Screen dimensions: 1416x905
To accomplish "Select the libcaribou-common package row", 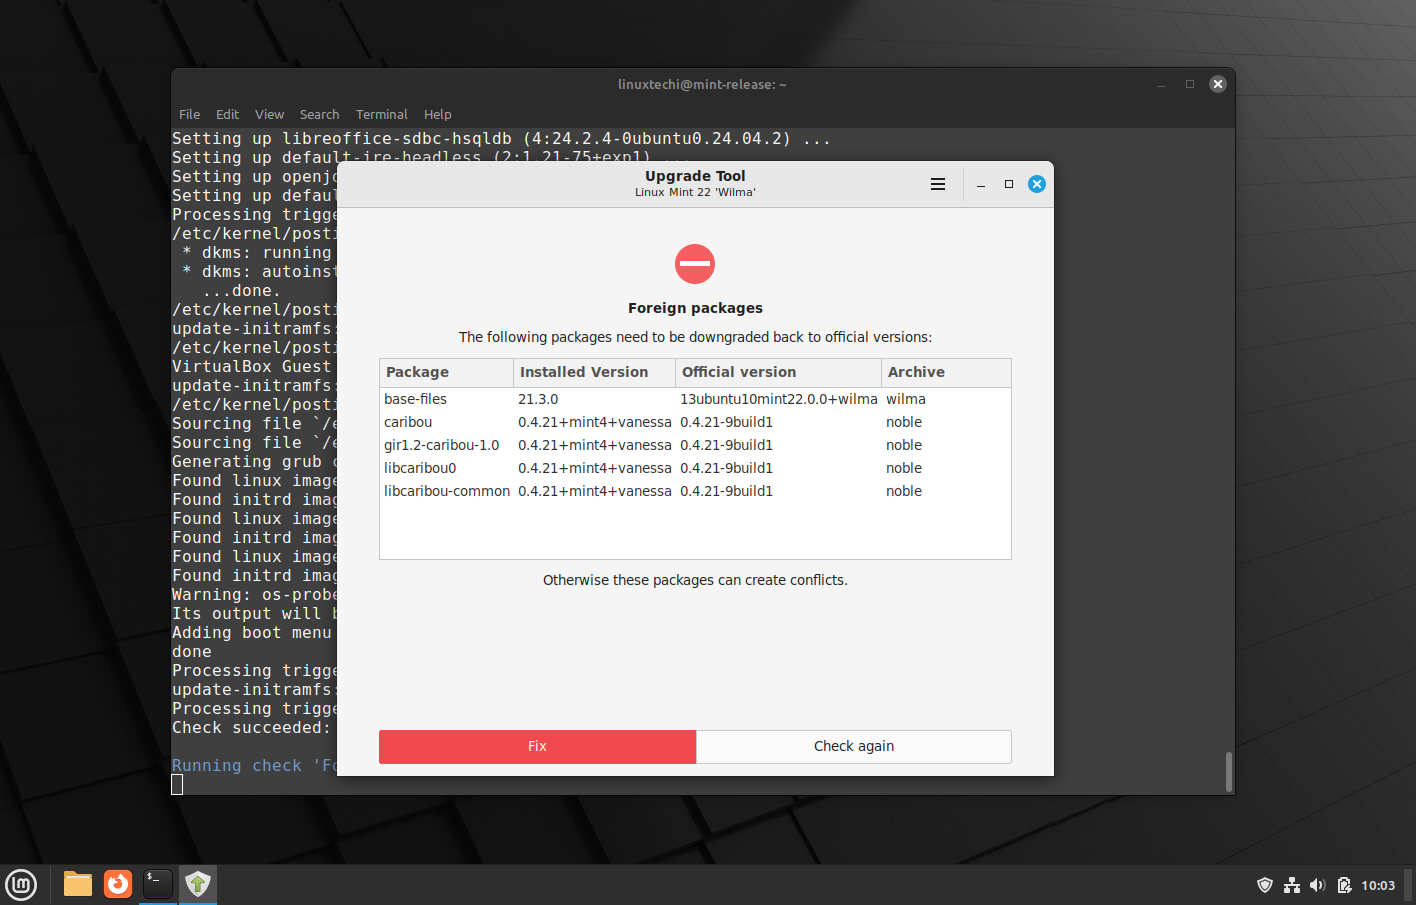I will point(695,491).
